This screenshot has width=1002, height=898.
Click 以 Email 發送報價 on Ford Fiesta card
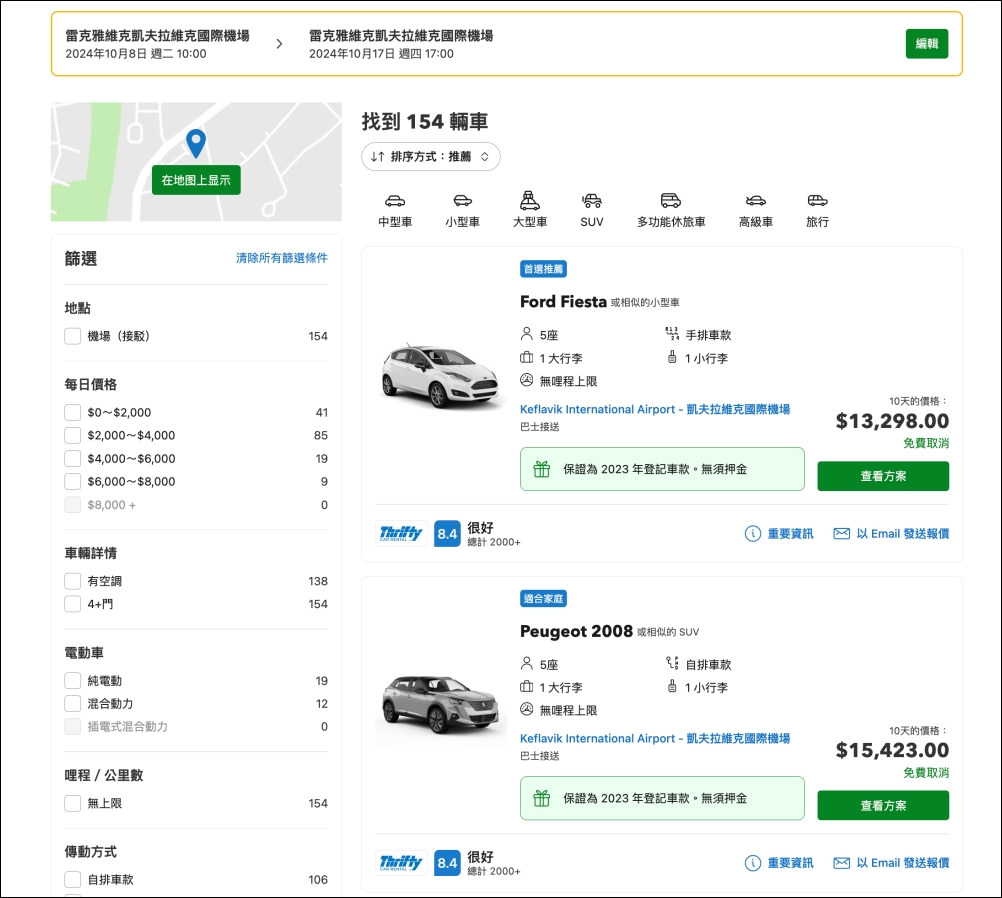tap(903, 534)
